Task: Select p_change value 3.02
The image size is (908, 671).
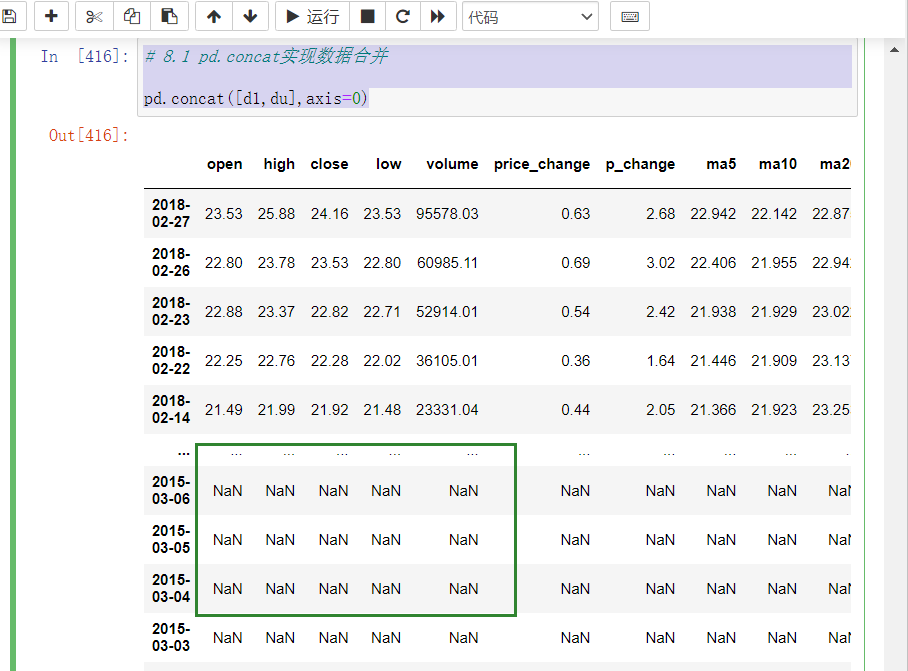Action: tap(661, 263)
